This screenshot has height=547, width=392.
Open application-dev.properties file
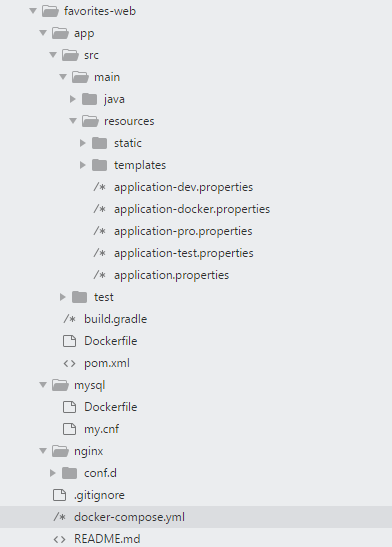click(x=183, y=187)
